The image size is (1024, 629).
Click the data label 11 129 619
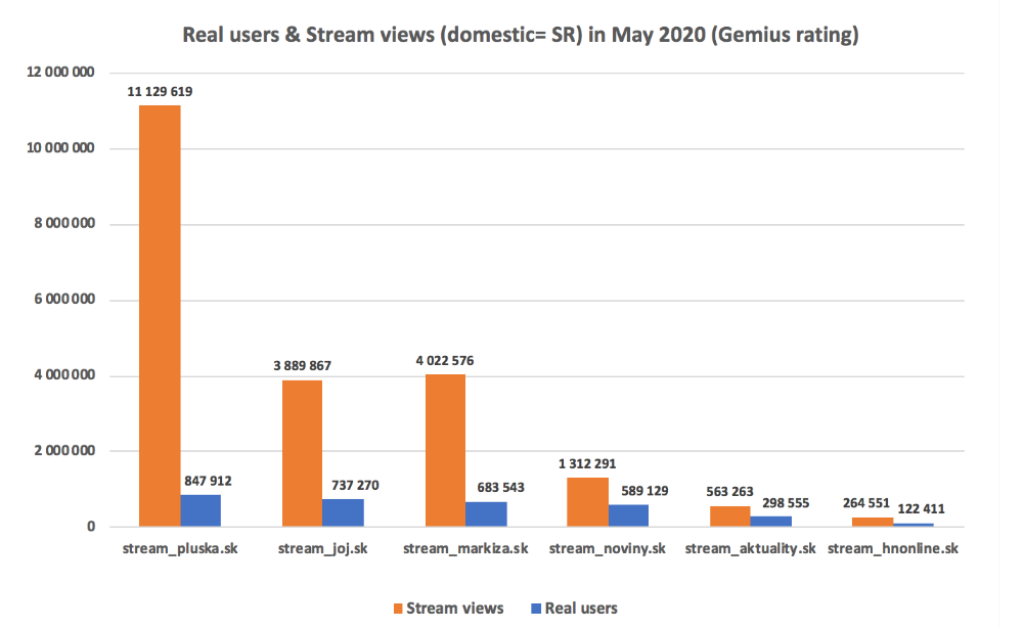point(160,92)
